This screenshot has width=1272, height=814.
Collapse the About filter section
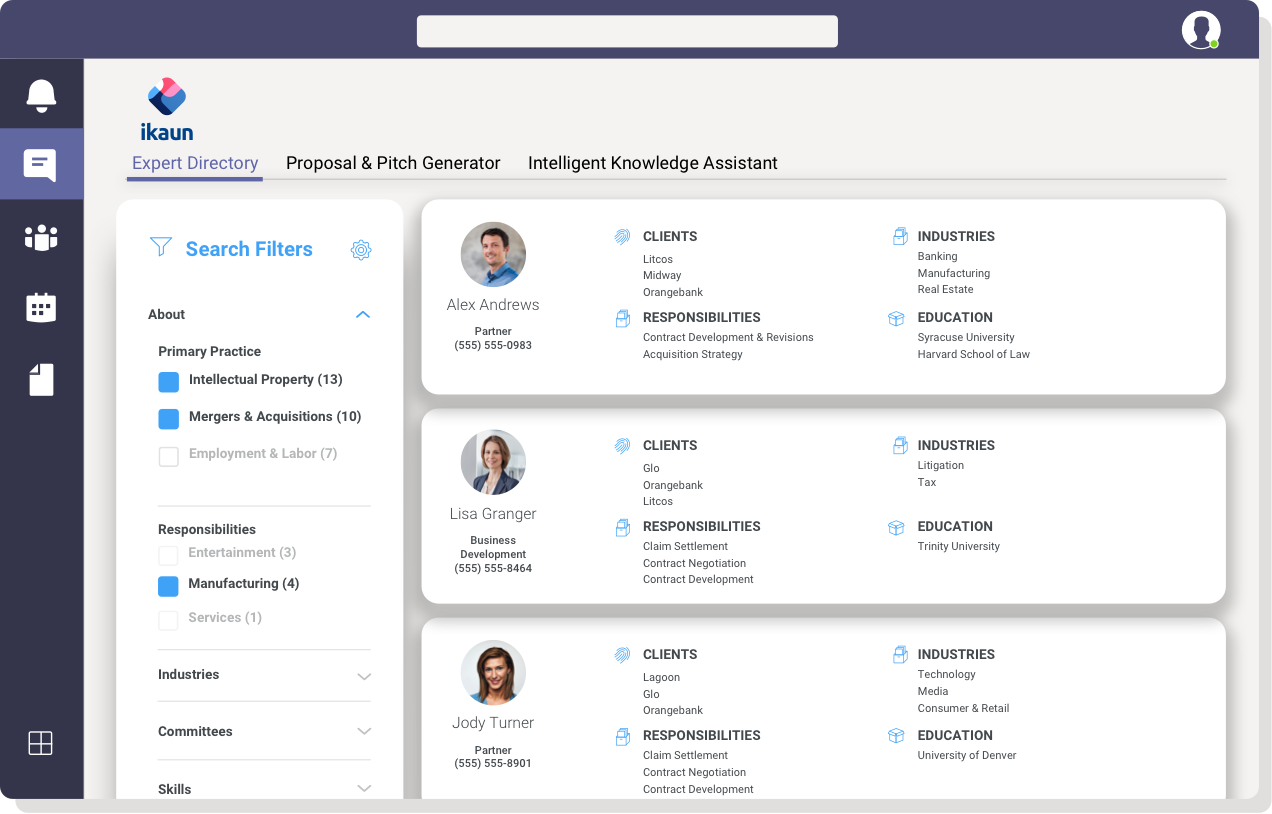pos(363,315)
